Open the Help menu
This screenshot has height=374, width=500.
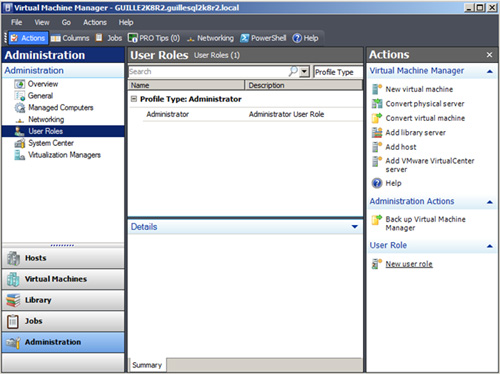point(126,22)
